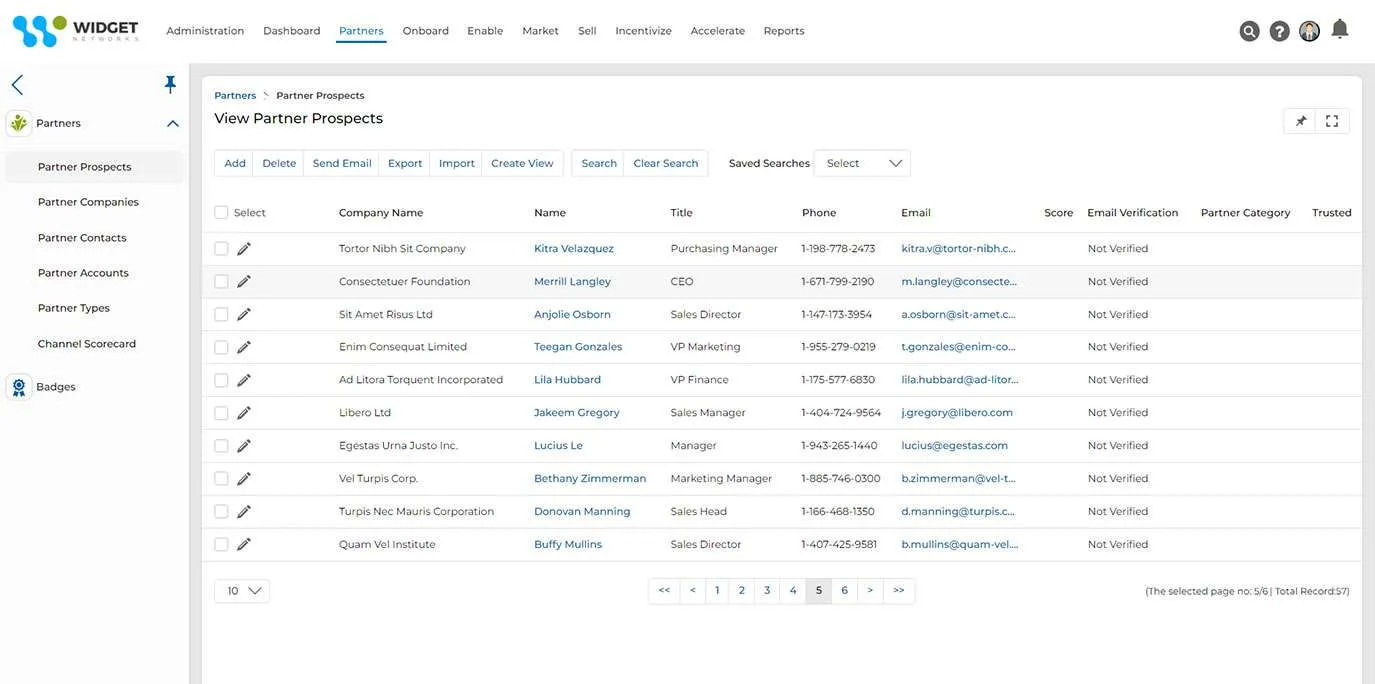Switch to the Partner Companies section
This screenshot has height=684, width=1375.
point(89,201)
